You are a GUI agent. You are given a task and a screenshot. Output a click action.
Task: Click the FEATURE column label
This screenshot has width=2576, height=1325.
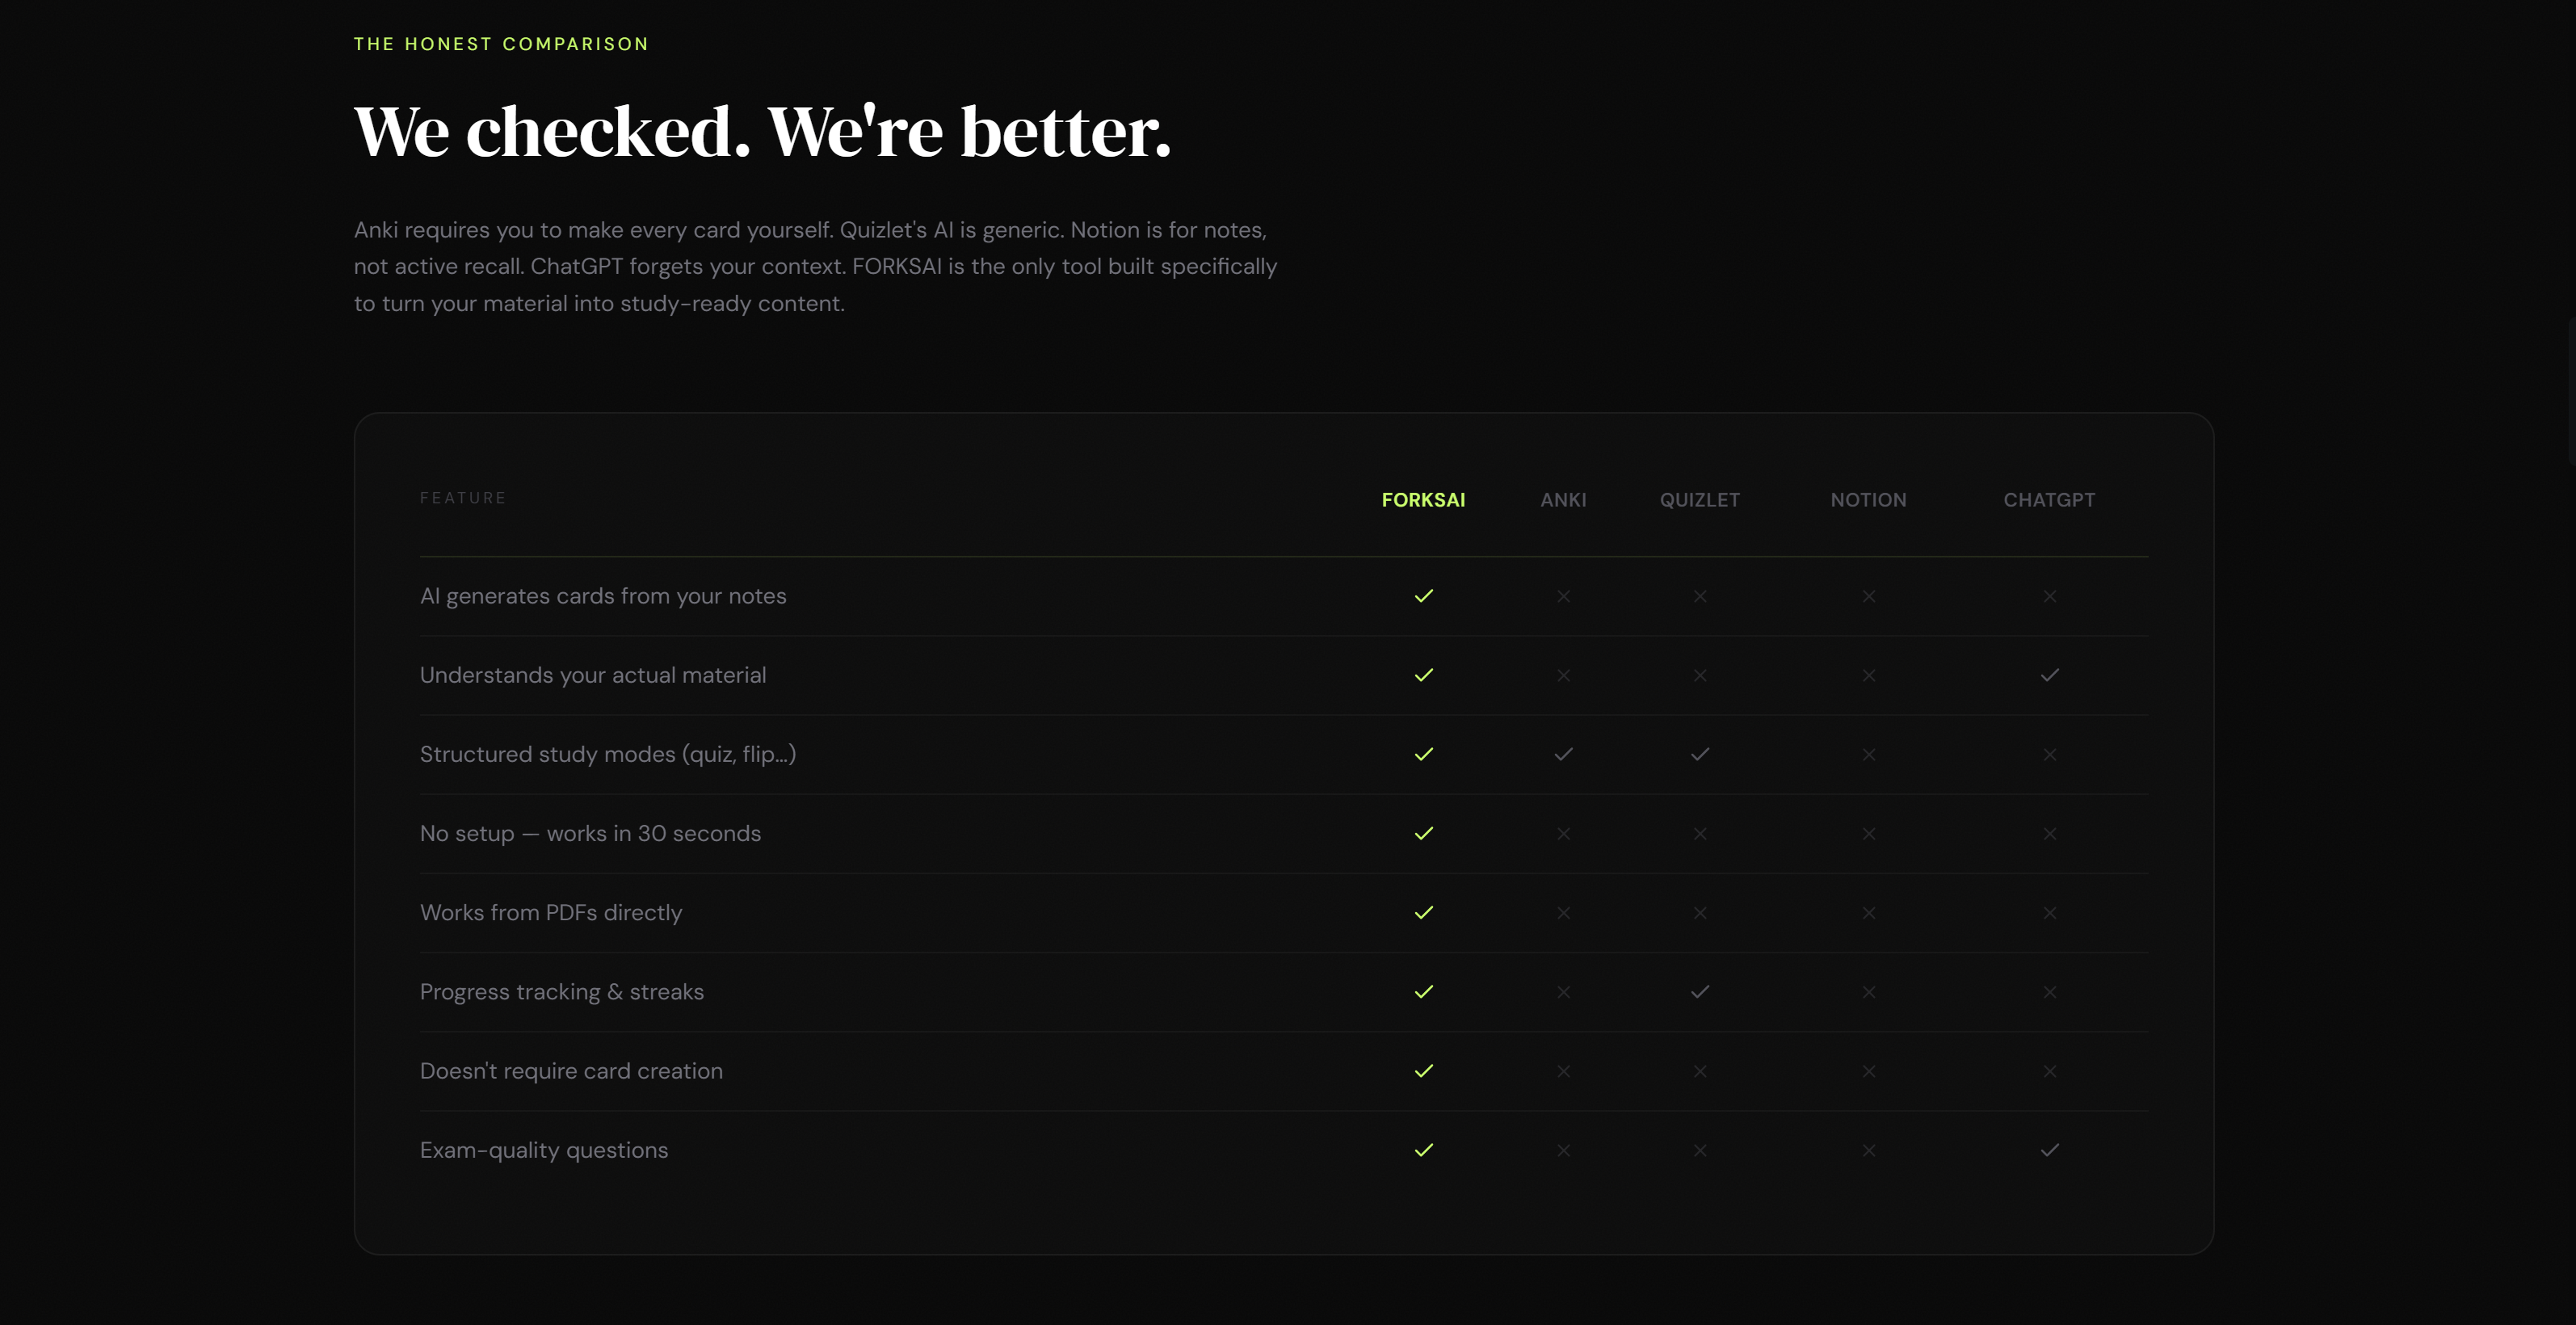pyautogui.click(x=463, y=498)
